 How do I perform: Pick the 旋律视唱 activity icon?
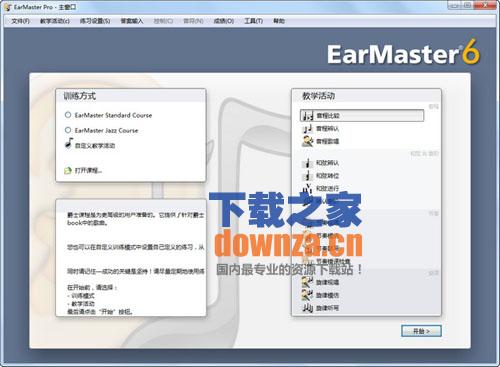click(x=307, y=282)
